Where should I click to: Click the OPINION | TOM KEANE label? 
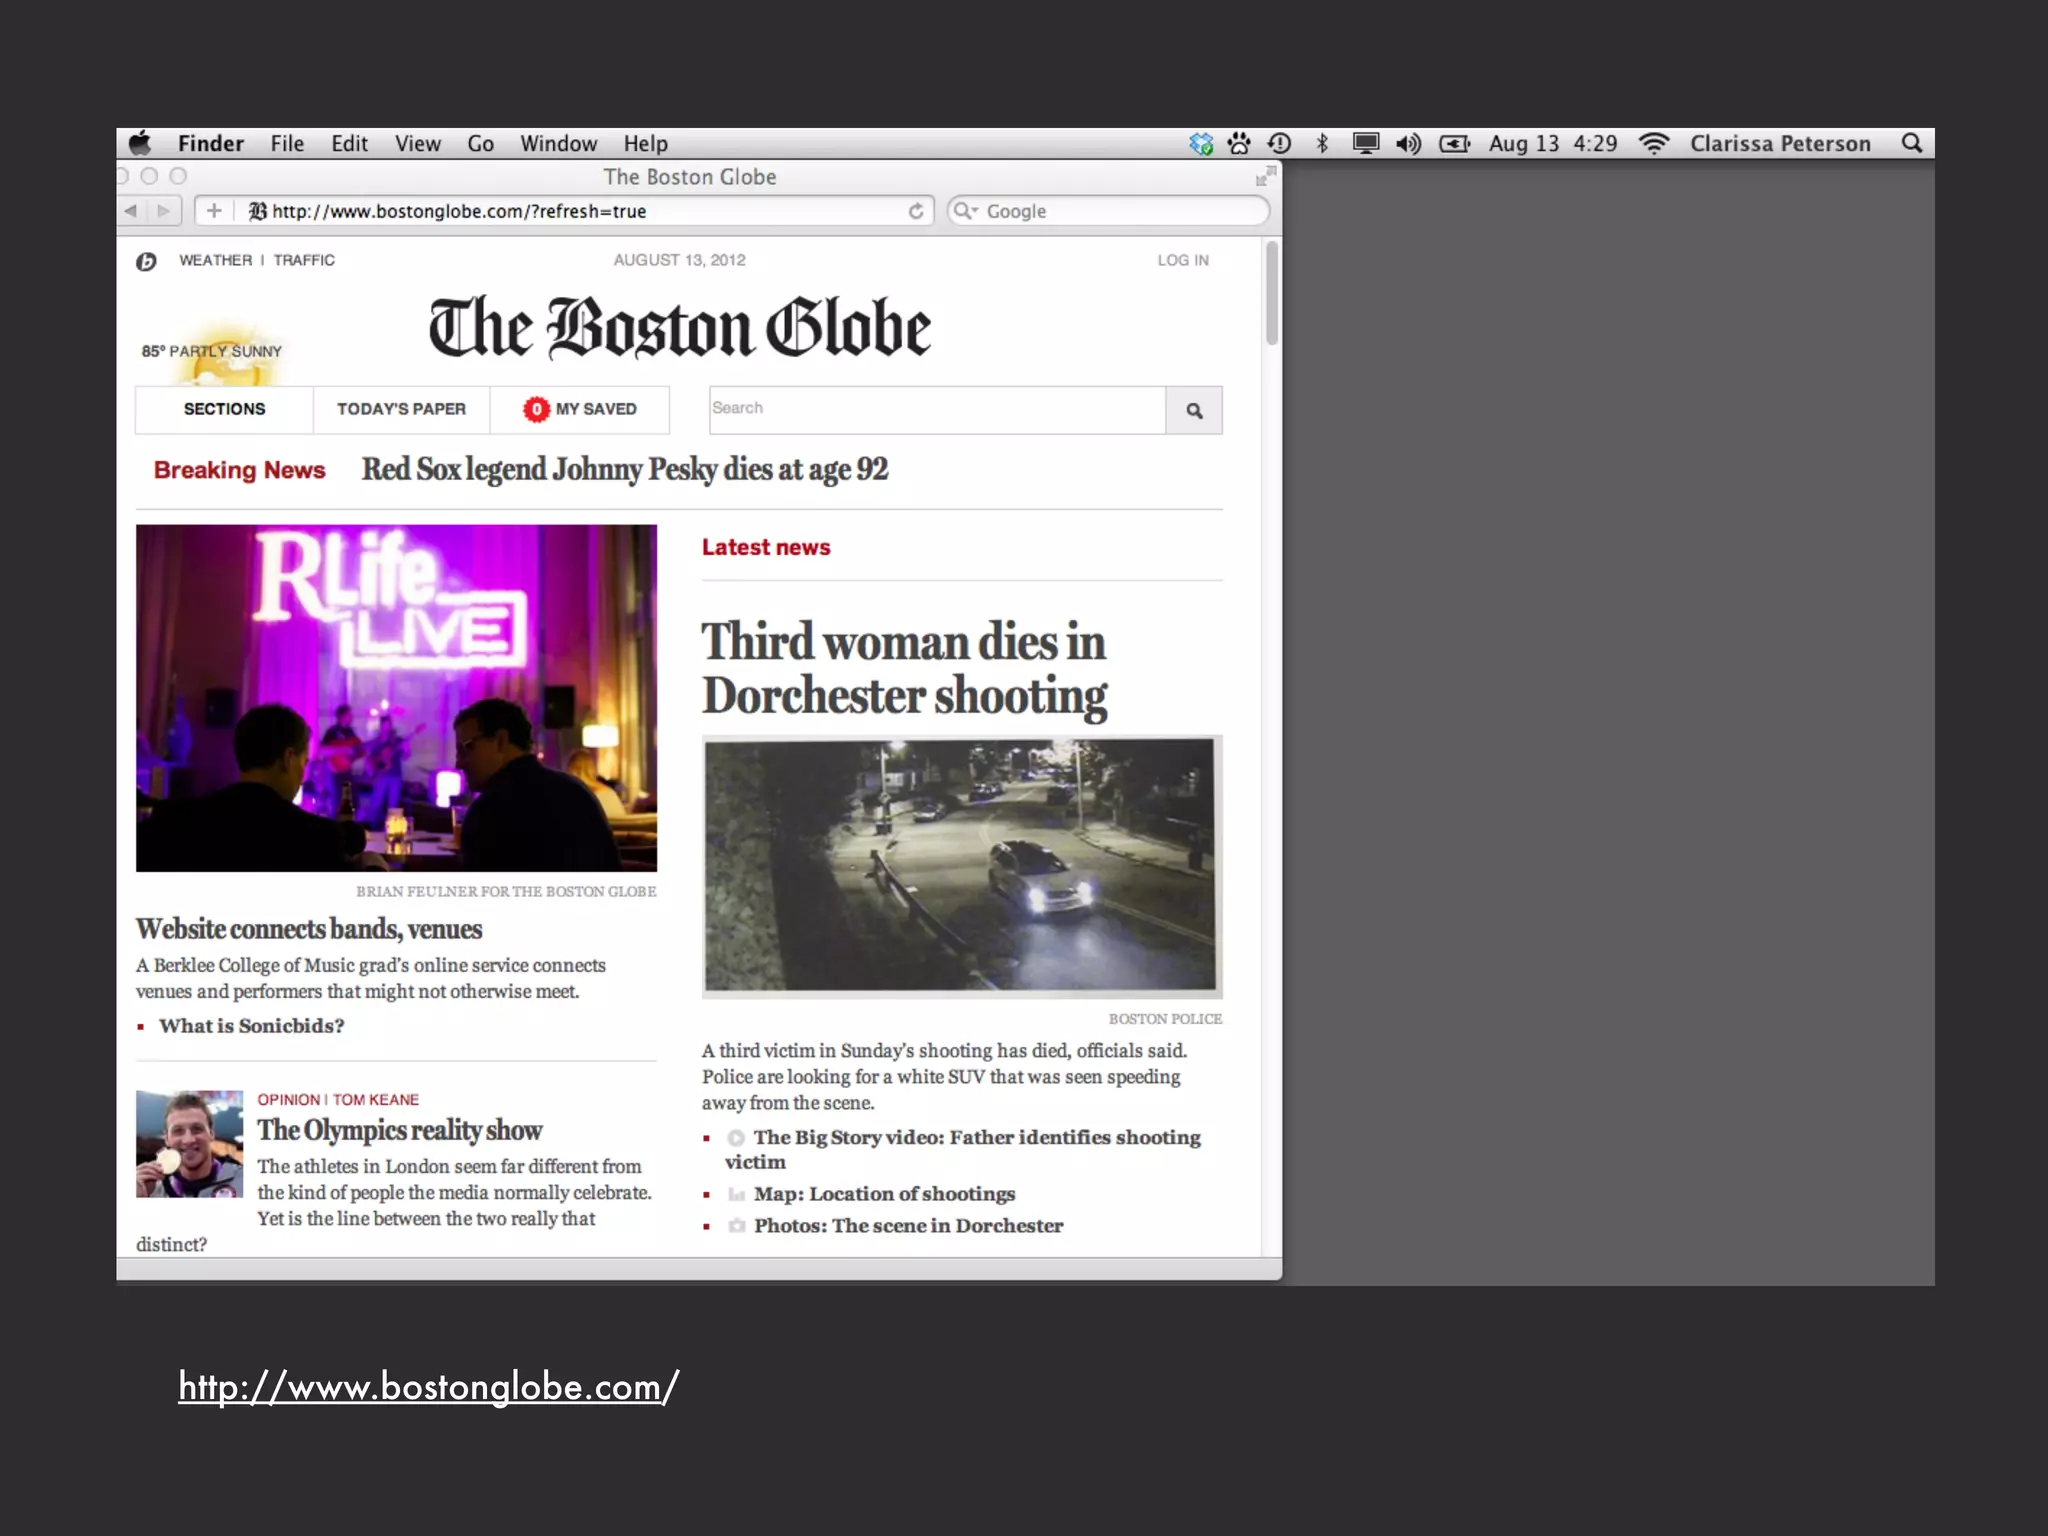338,1100
